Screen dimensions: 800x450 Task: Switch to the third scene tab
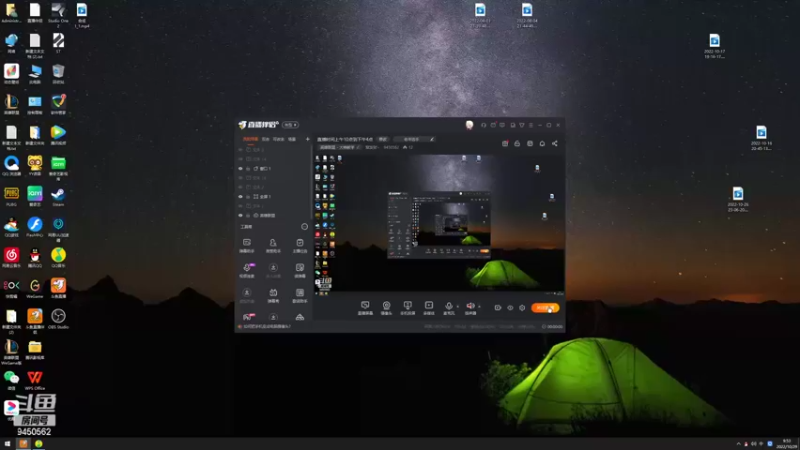(279, 139)
